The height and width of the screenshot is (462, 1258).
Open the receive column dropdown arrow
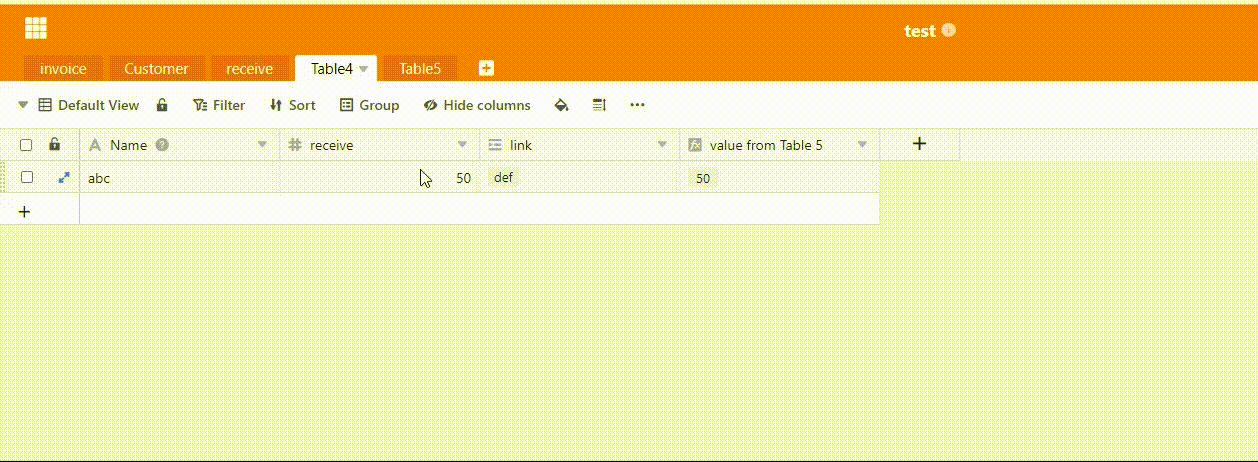(x=463, y=145)
